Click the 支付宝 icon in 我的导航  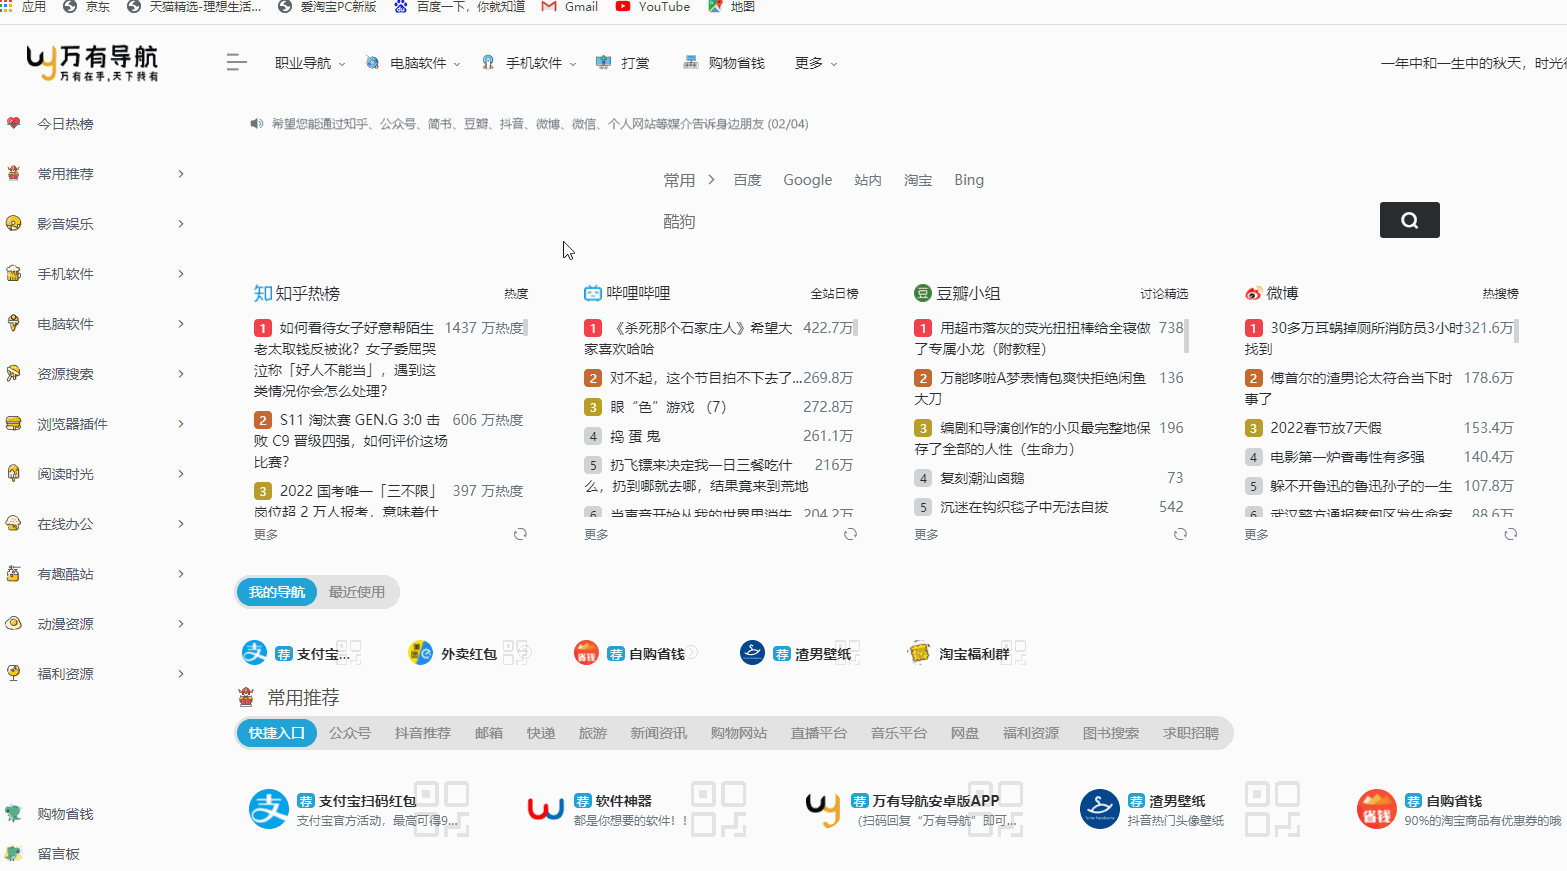254,653
